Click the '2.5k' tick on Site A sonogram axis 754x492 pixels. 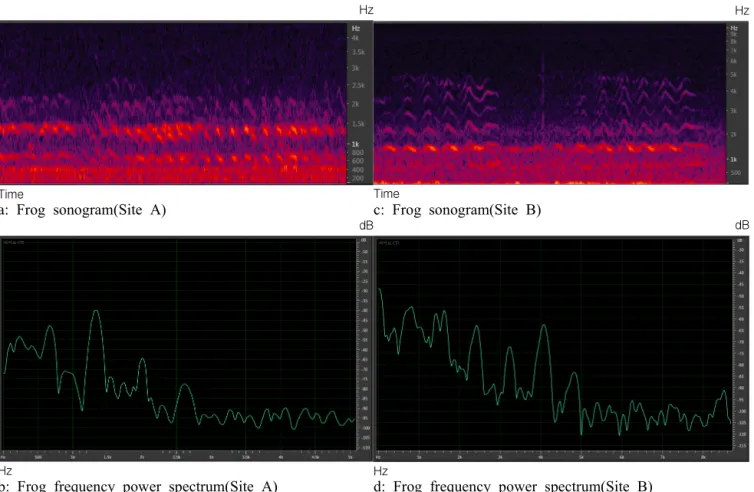coord(358,85)
